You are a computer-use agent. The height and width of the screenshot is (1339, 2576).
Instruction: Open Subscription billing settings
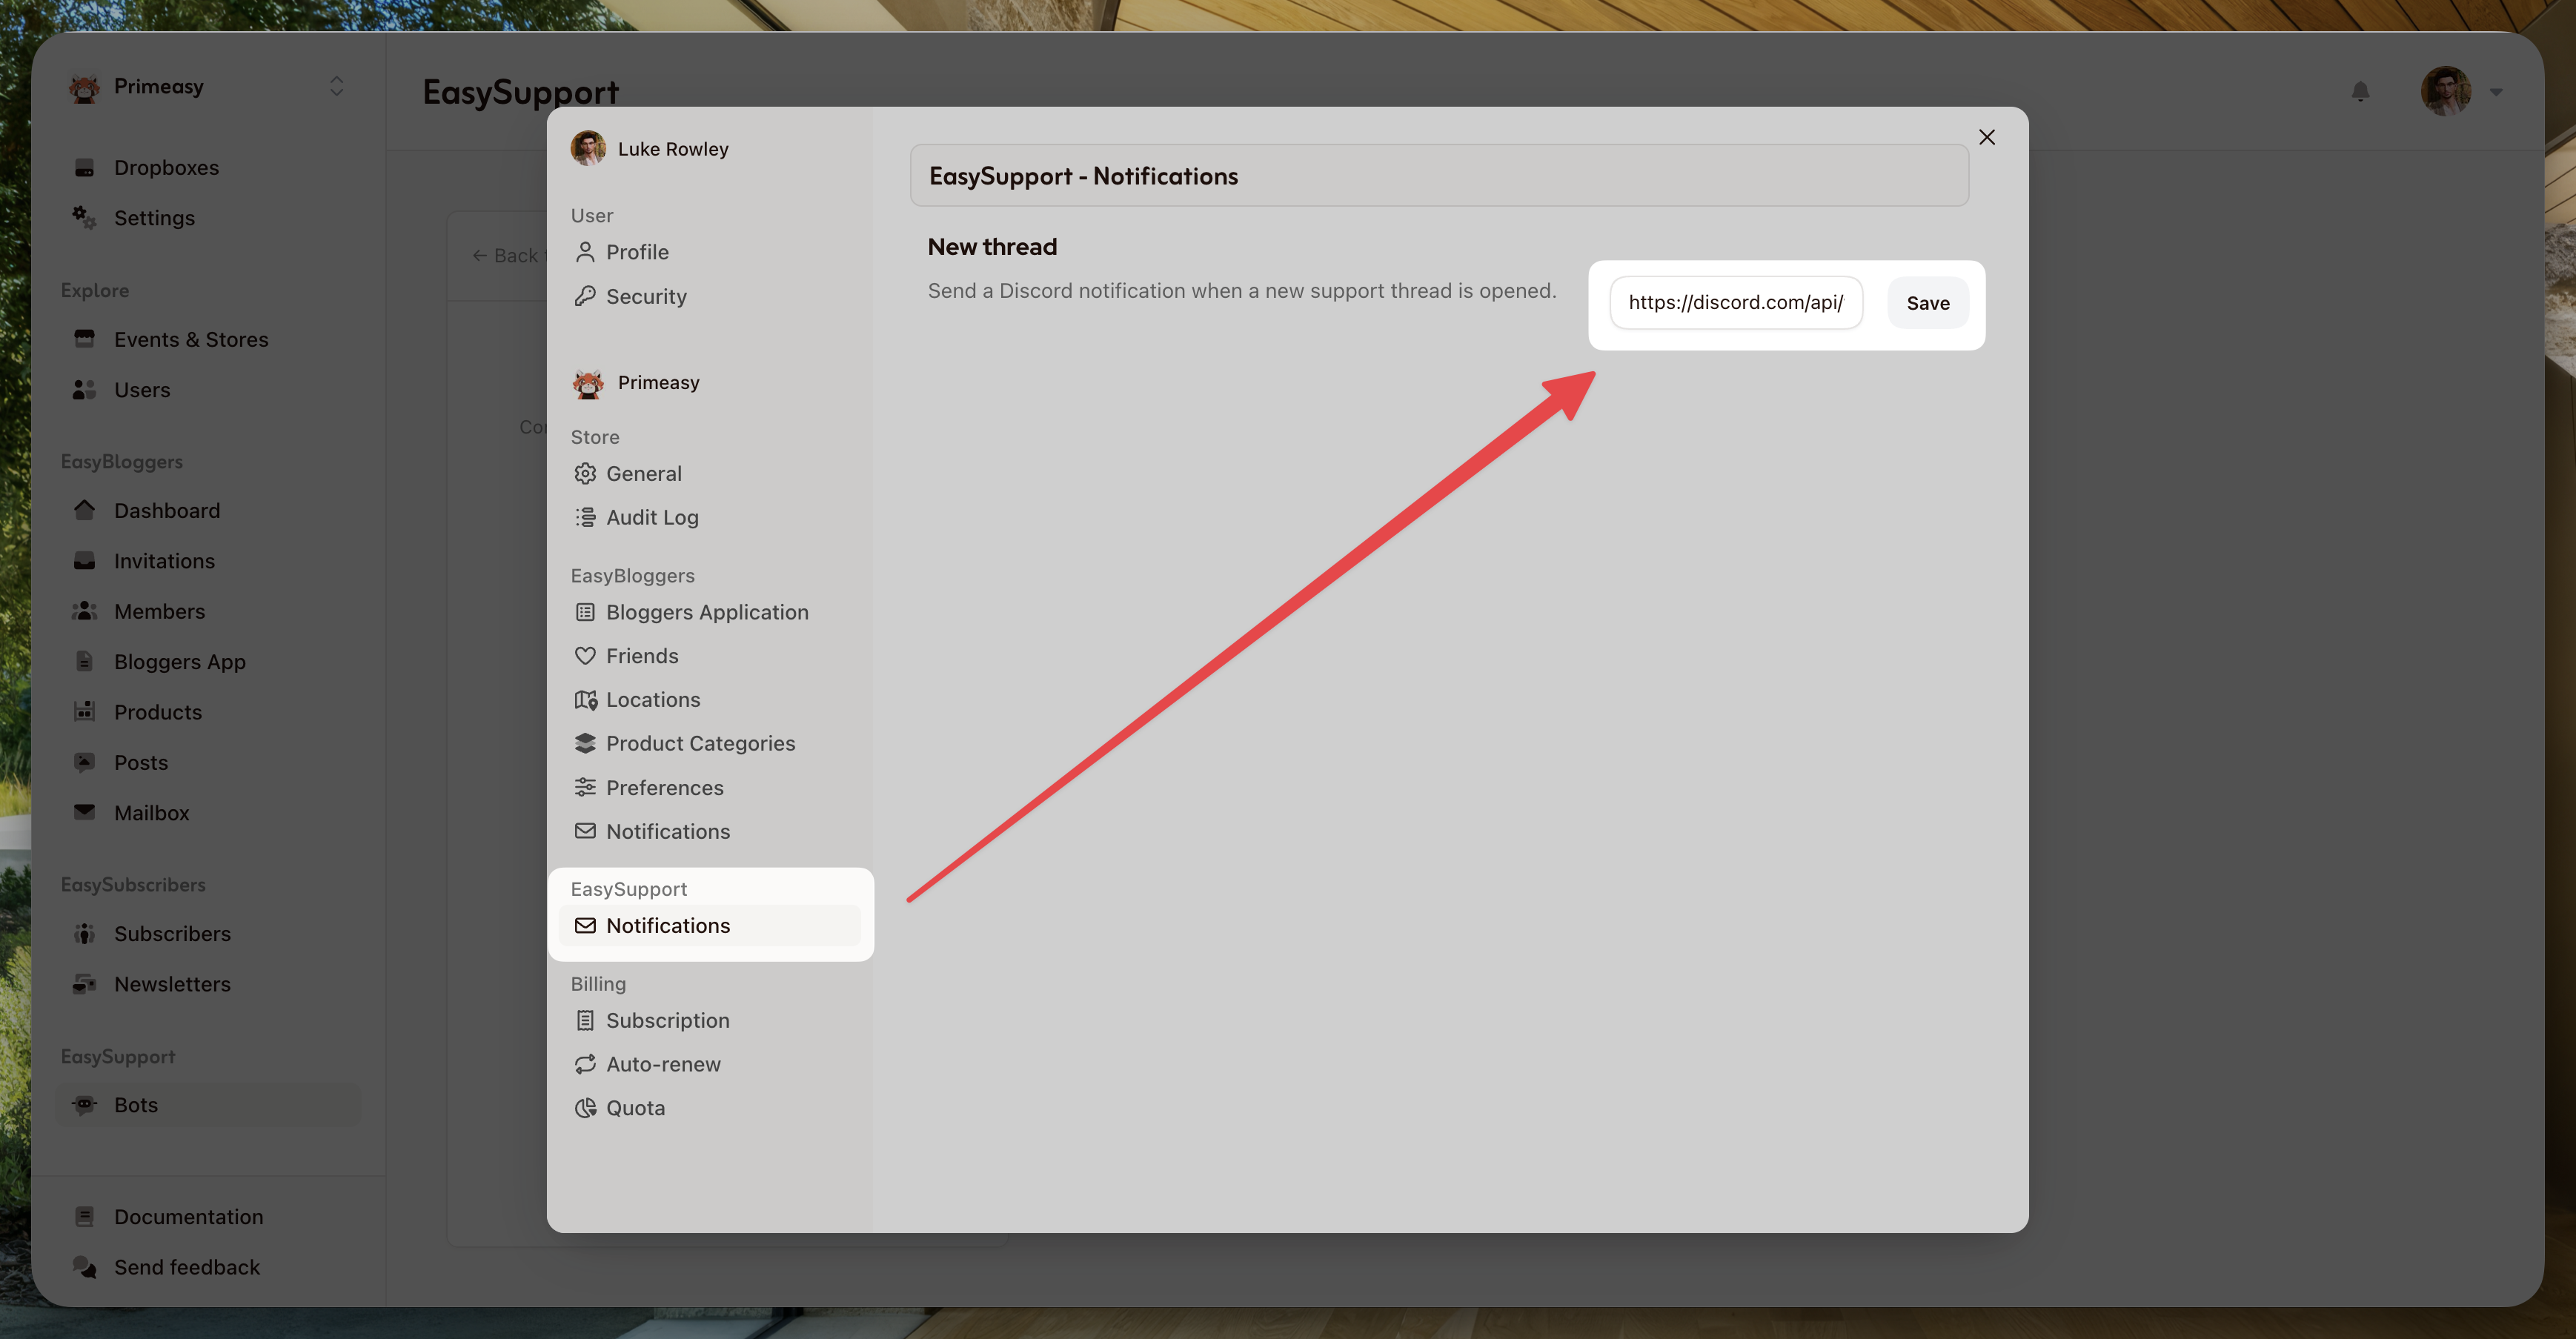tap(667, 1020)
